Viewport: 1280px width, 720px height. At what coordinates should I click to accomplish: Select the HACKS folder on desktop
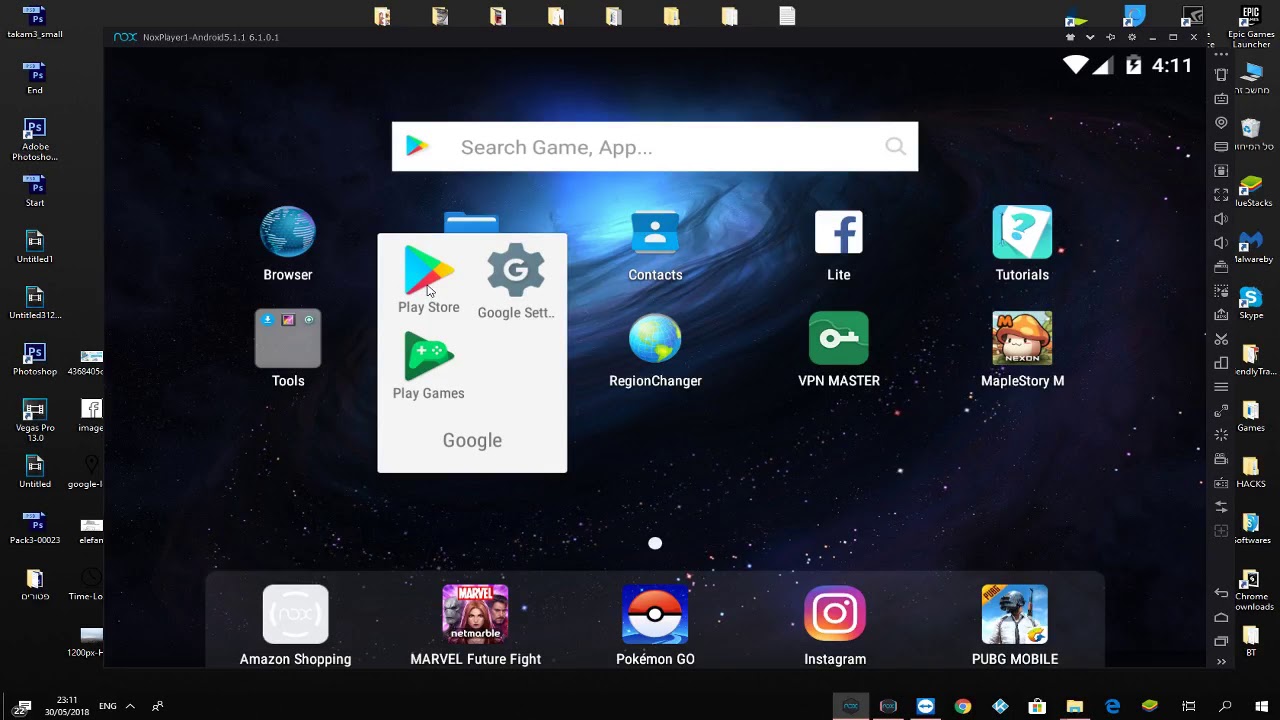click(1251, 472)
